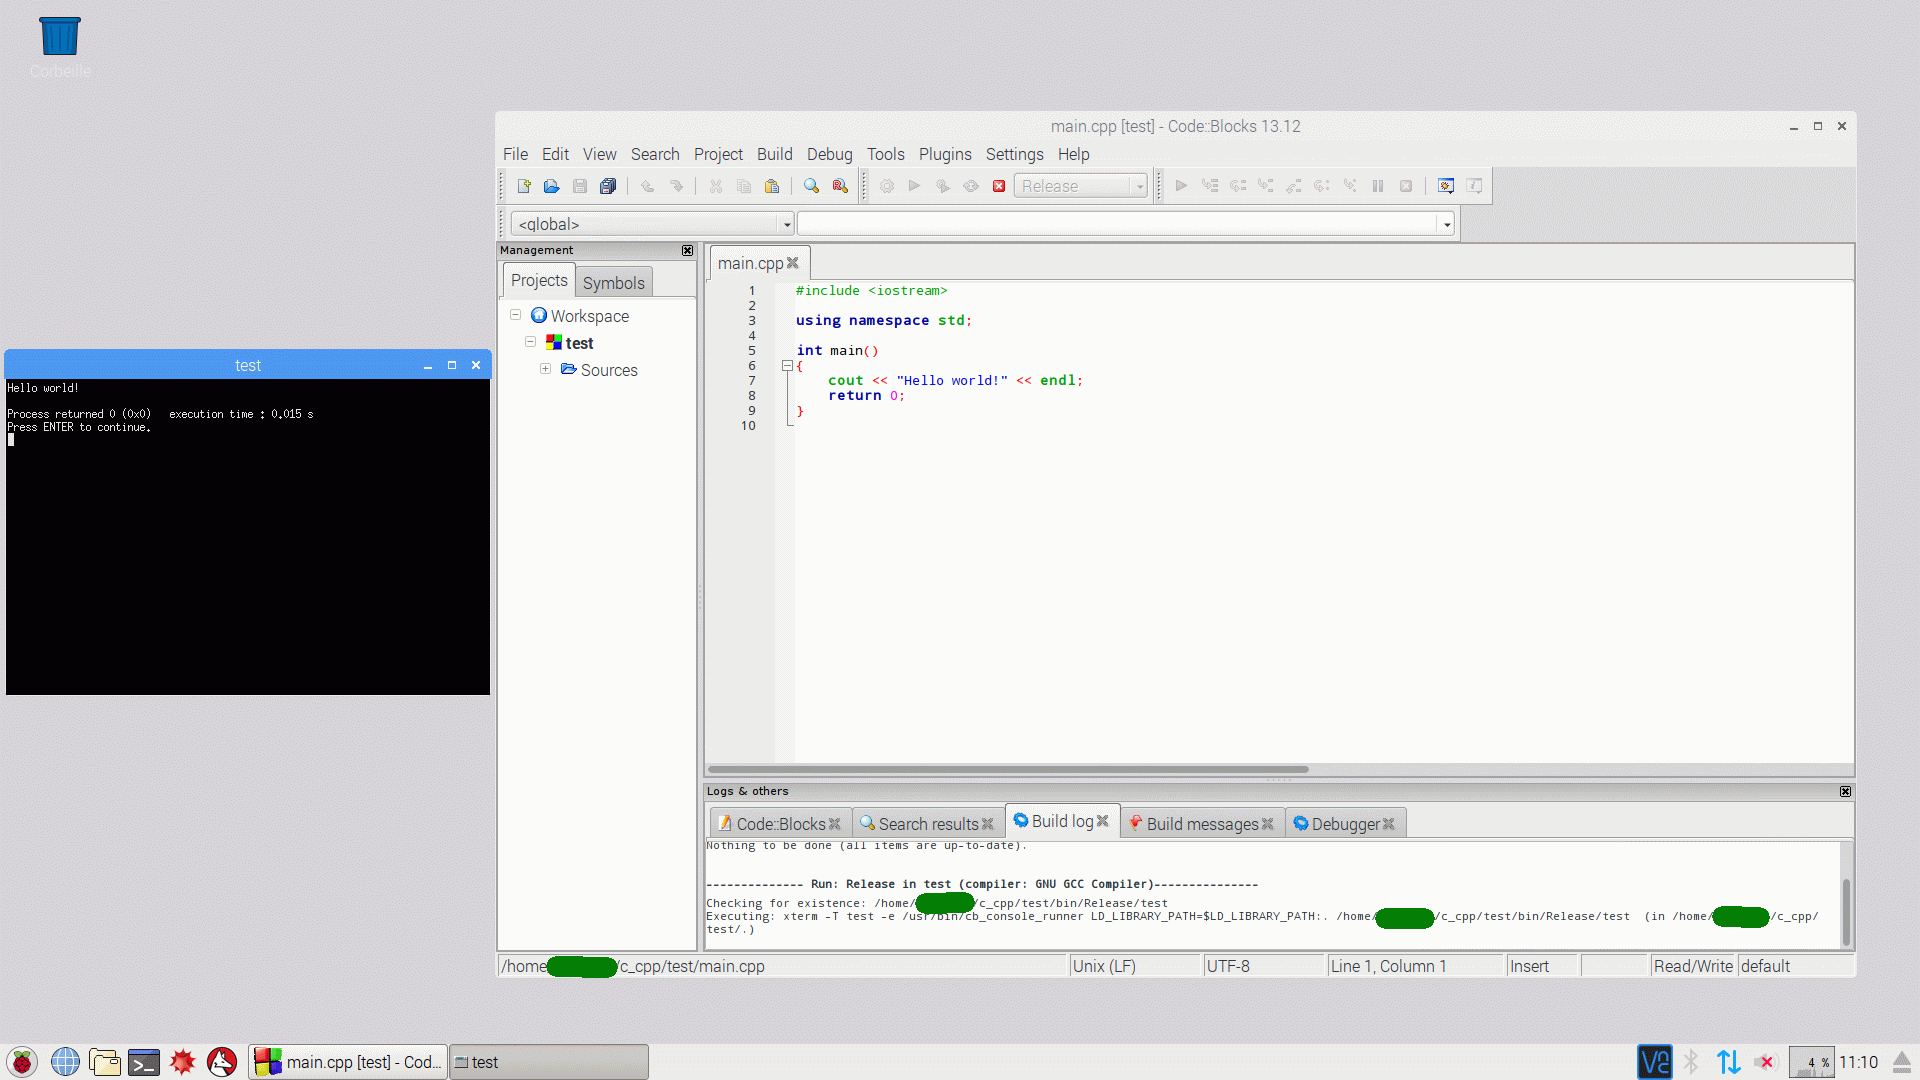Click the Replace toolbar icon

pyautogui.click(x=840, y=186)
